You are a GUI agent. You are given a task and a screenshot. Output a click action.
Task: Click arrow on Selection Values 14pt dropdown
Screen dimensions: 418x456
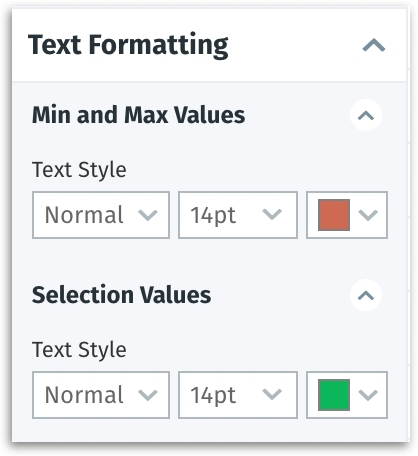click(272, 394)
